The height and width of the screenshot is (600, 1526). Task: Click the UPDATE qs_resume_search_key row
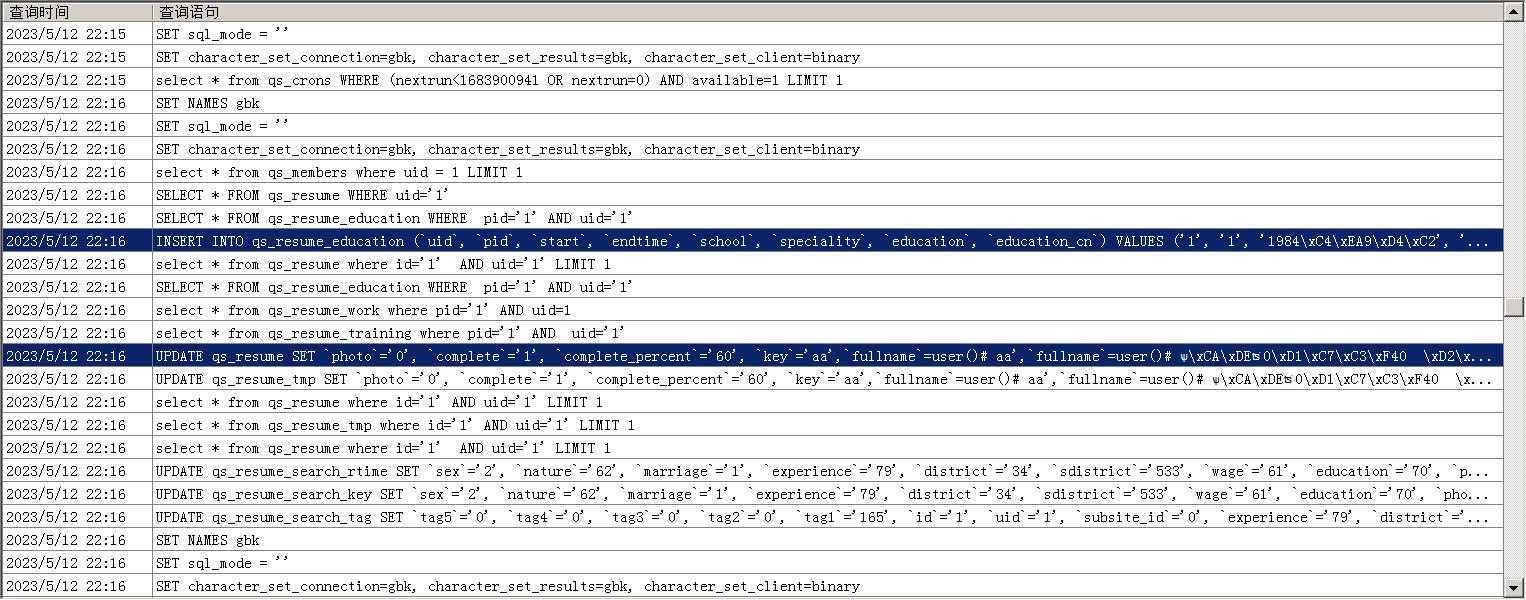click(x=700, y=494)
